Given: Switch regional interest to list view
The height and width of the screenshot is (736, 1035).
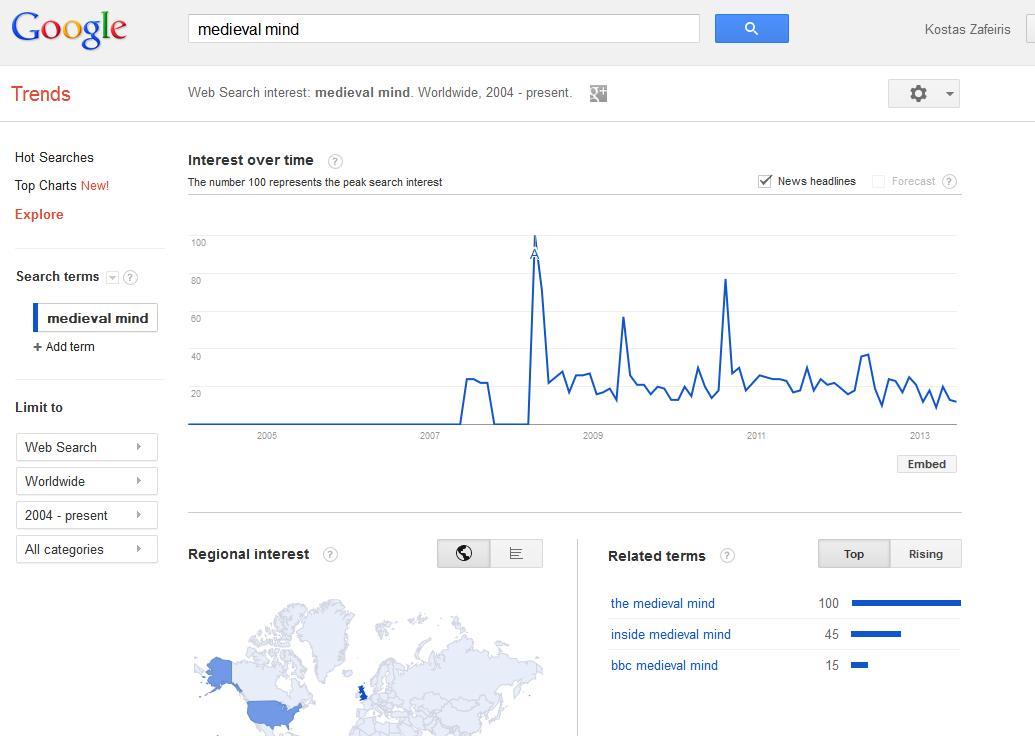Looking at the screenshot, I should pyautogui.click(x=516, y=553).
